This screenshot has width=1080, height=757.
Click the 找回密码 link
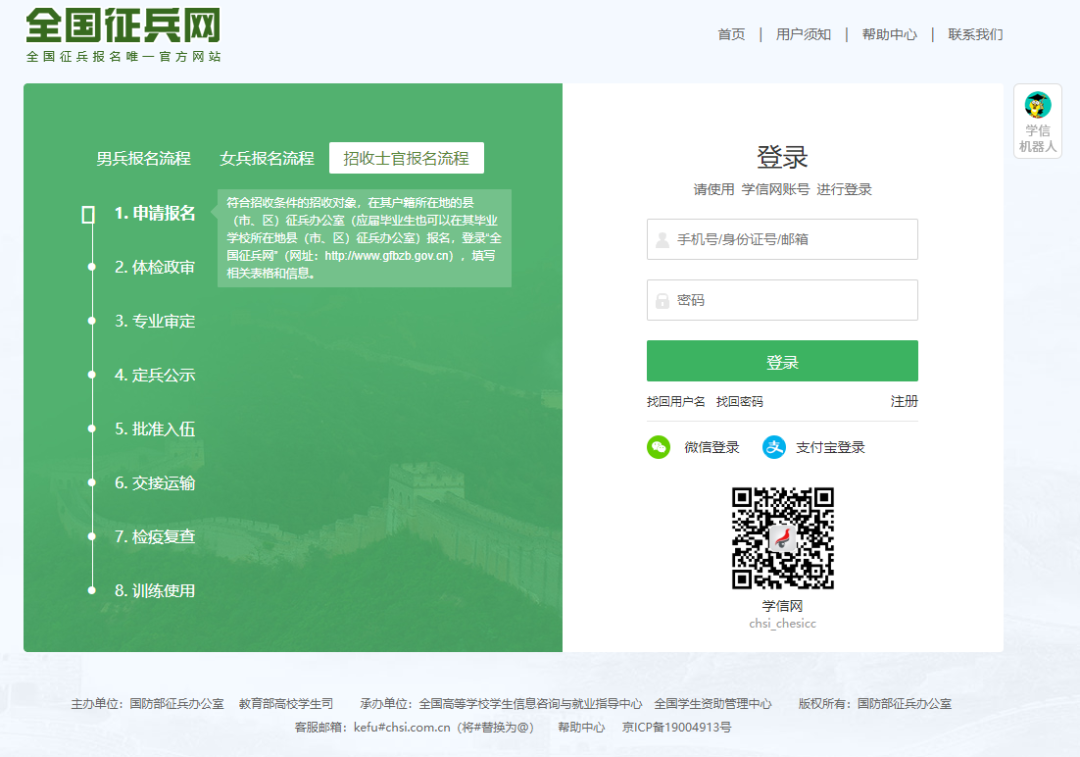click(x=739, y=402)
